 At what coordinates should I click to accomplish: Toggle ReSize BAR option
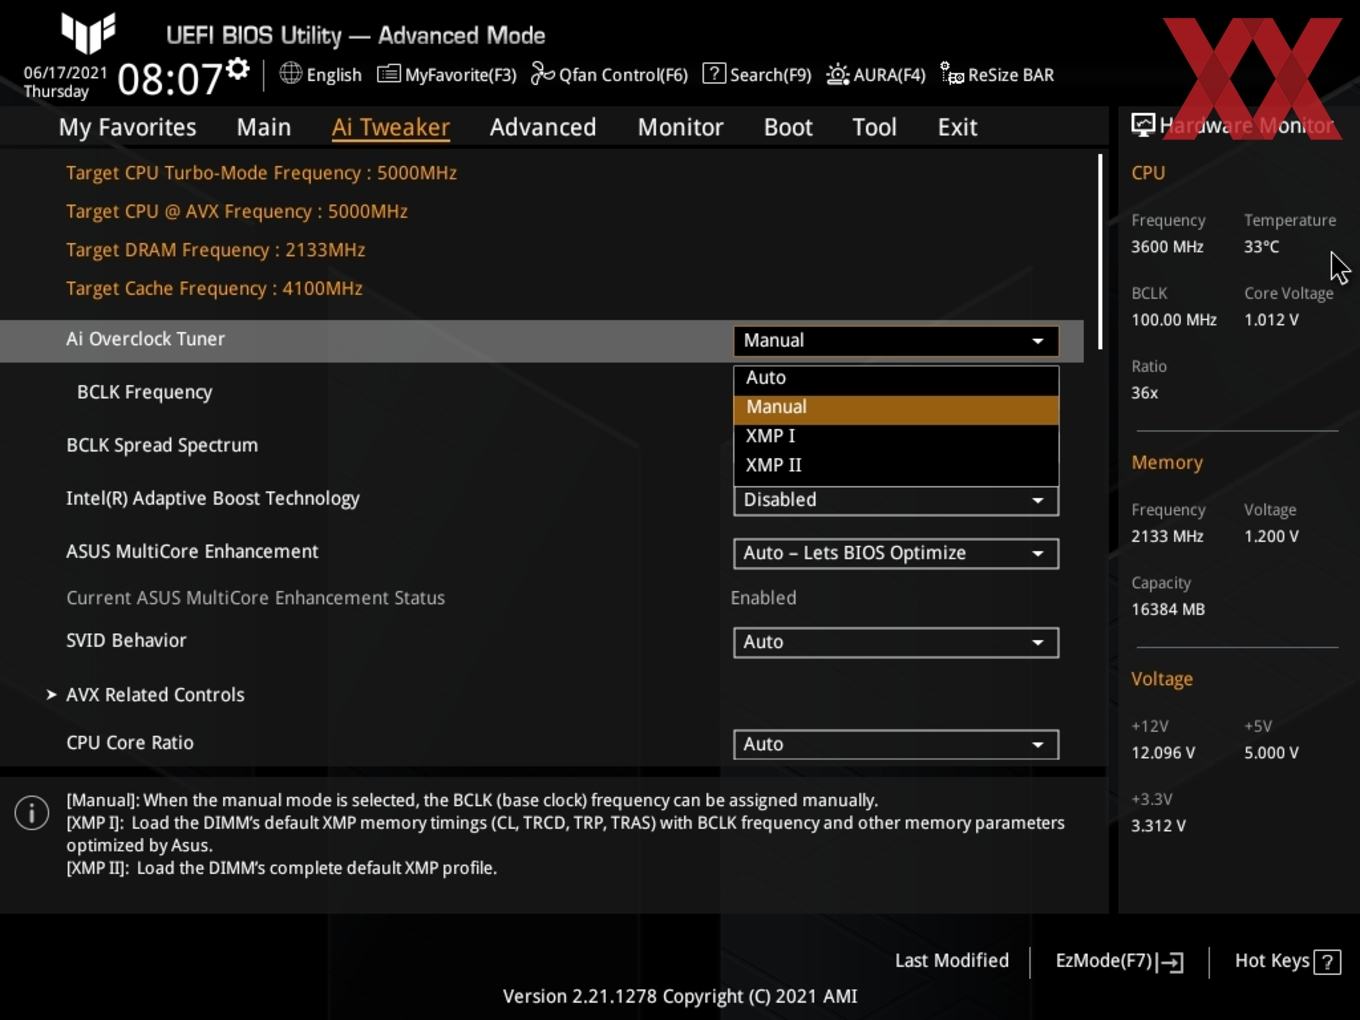pyautogui.click(x=997, y=74)
